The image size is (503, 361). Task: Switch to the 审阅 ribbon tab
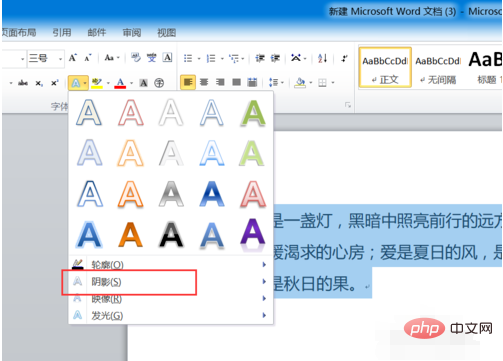click(132, 32)
